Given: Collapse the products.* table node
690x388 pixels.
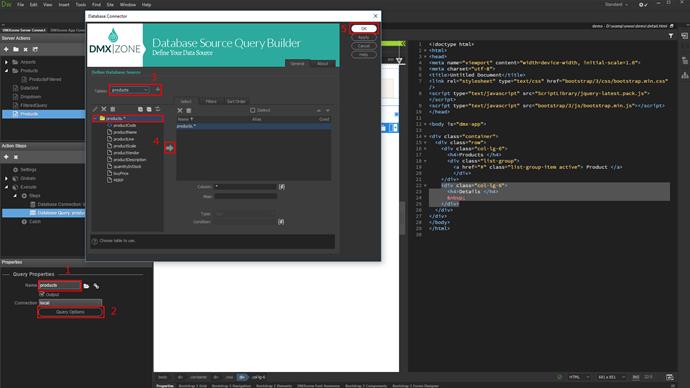Looking at the screenshot, I should [x=95, y=118].
